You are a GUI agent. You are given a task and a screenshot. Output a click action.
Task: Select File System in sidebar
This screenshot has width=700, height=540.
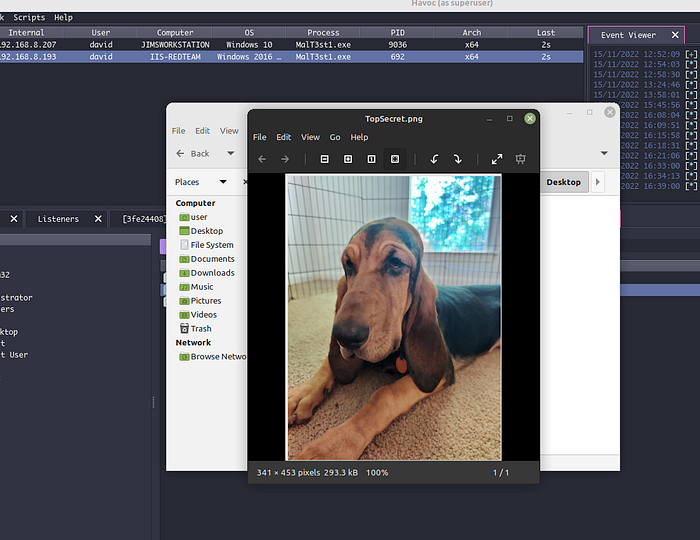pyautogui.click(x=207, y=245)
